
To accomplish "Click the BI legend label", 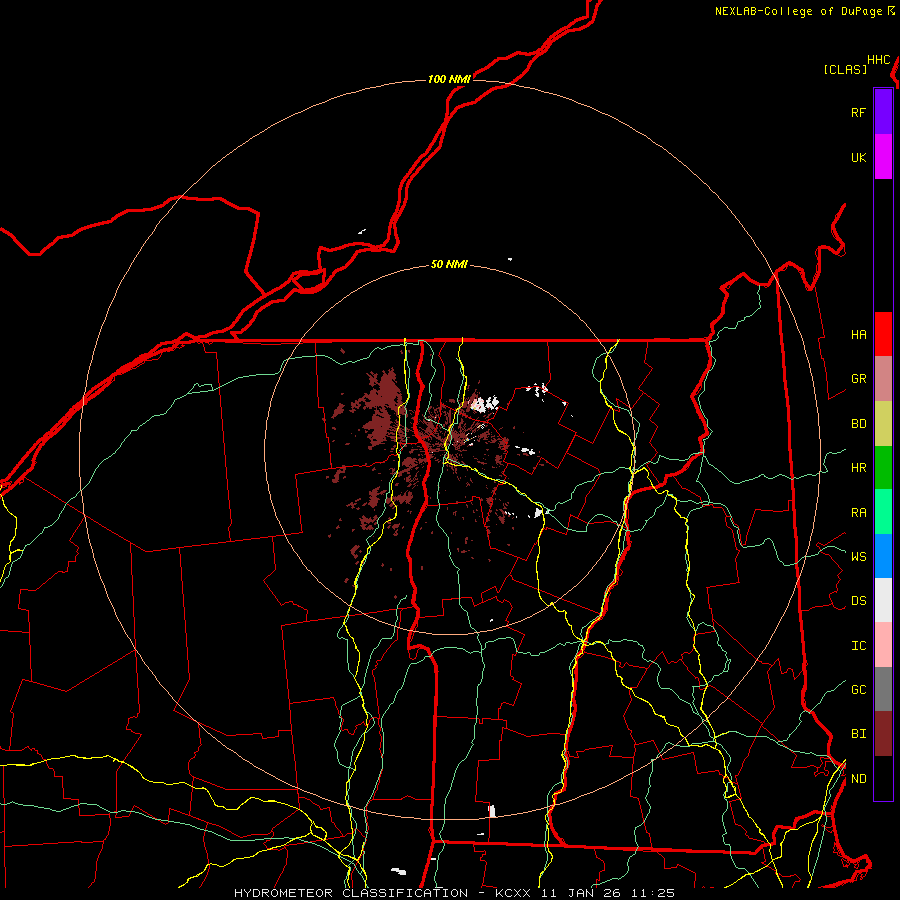I will pyautogui.click(x=858, y=734).
